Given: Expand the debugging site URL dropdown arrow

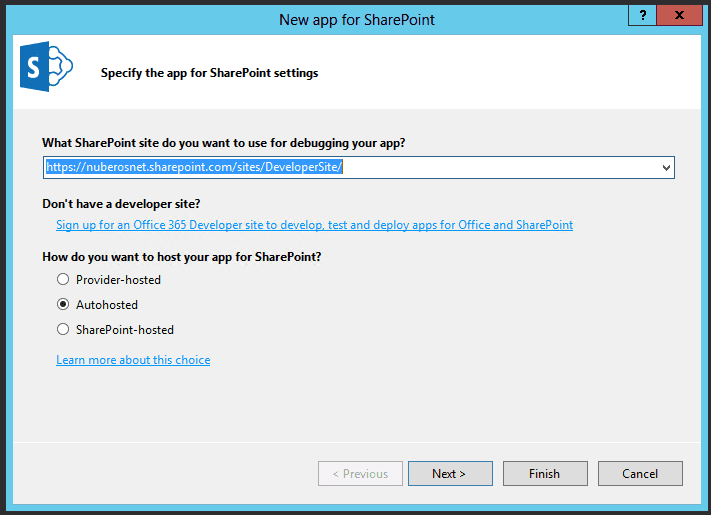Looking at the screenshot, I should tap(666, 168).
